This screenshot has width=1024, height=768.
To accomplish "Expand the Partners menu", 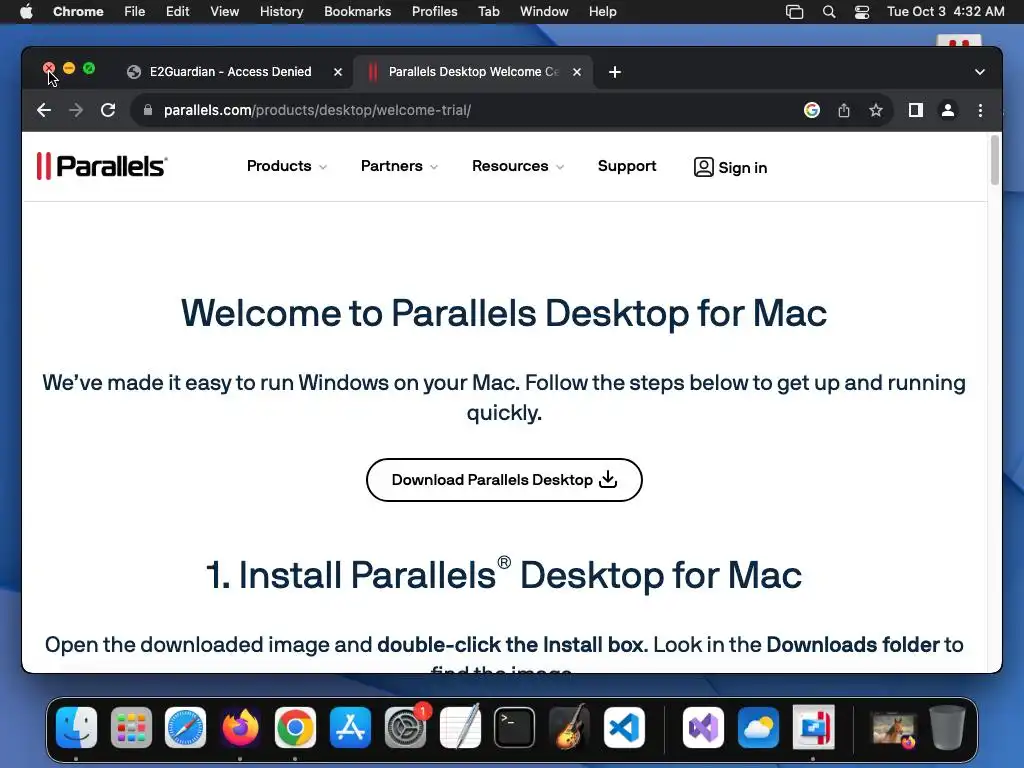I will (399, 166).
